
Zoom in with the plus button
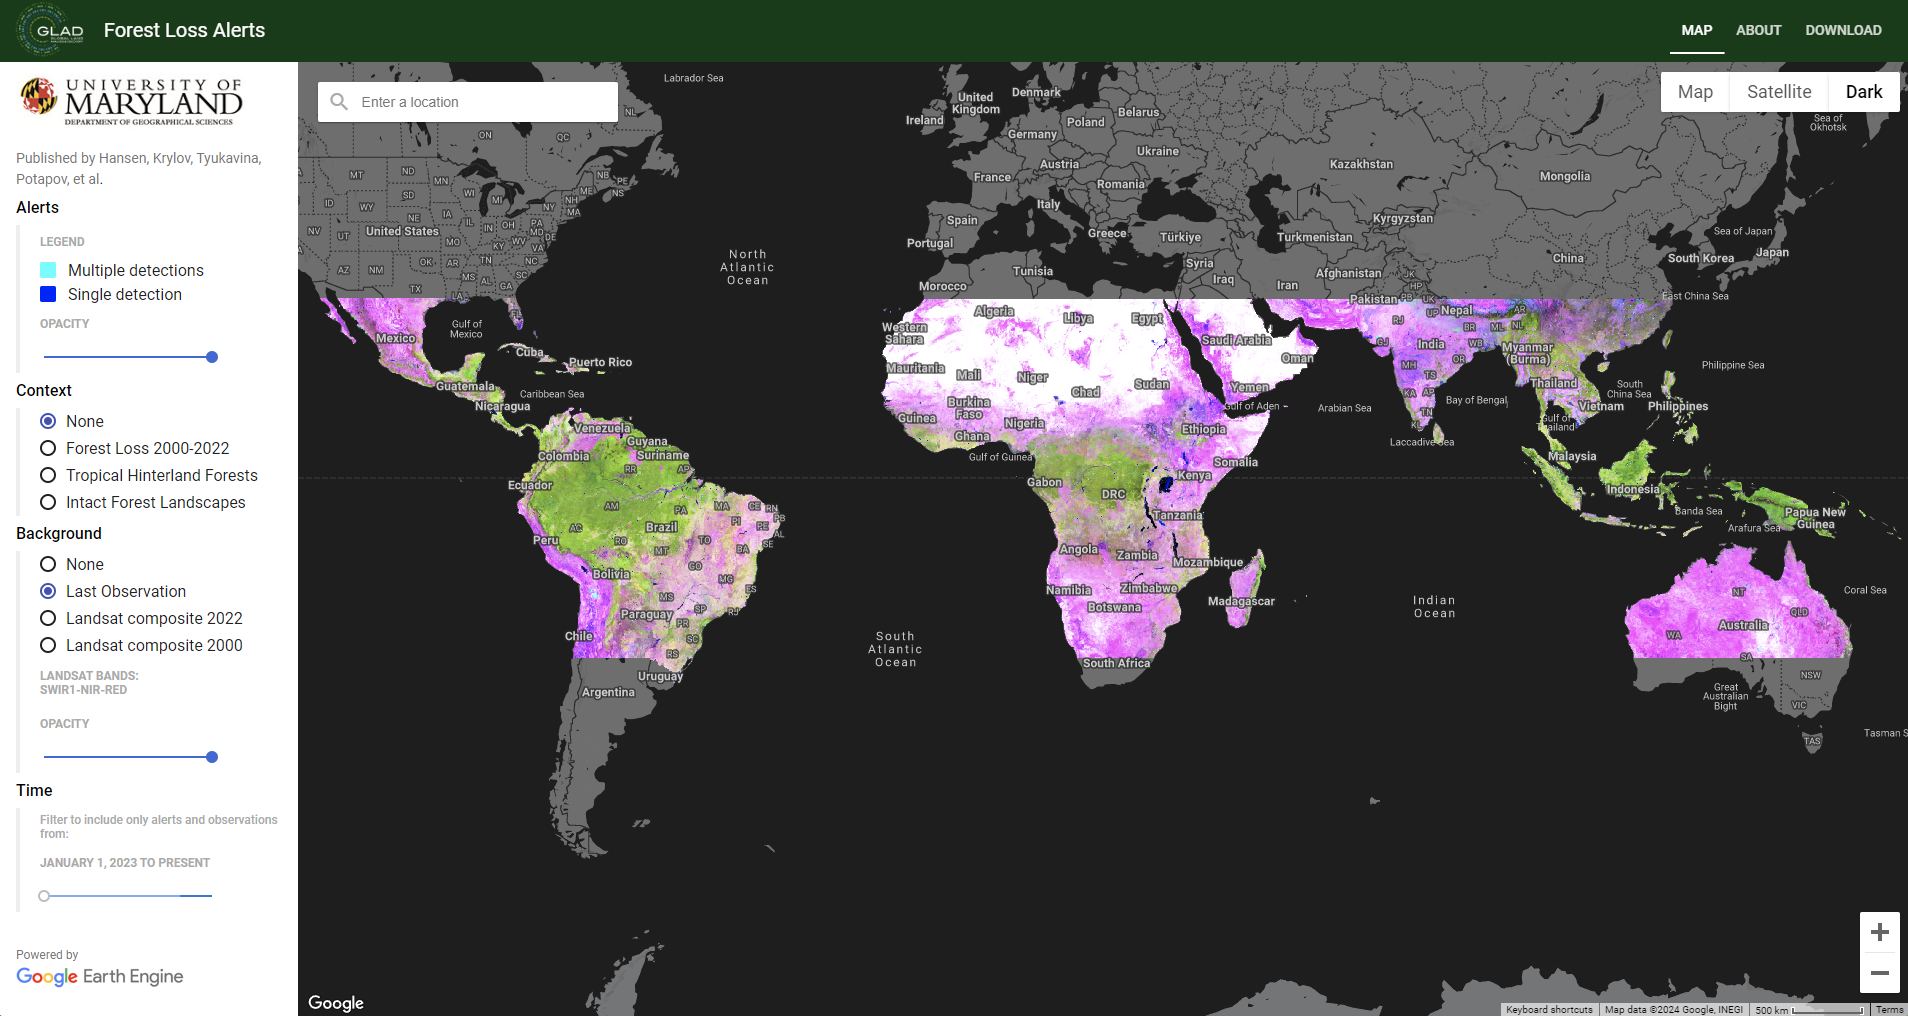(1879, 932)
